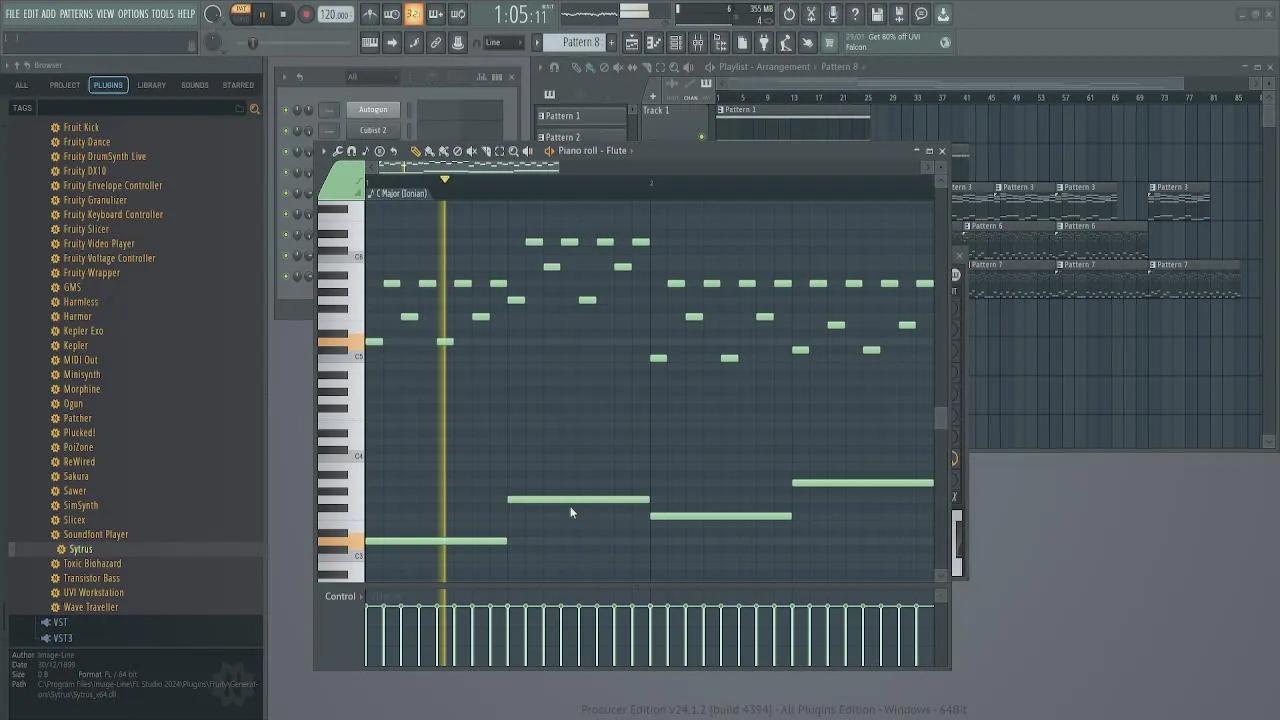Click the red Record button
Image resolution: width=1280 pixels, height=720 pixels.
[x=306, y=14]
